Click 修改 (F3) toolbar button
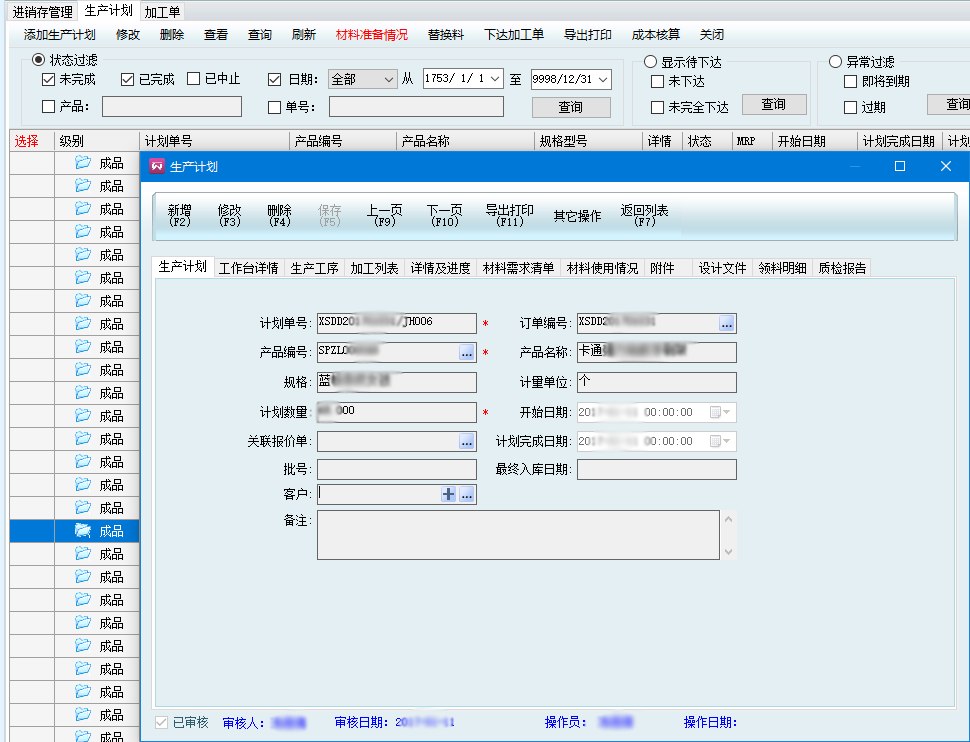 tap(230, 215)
